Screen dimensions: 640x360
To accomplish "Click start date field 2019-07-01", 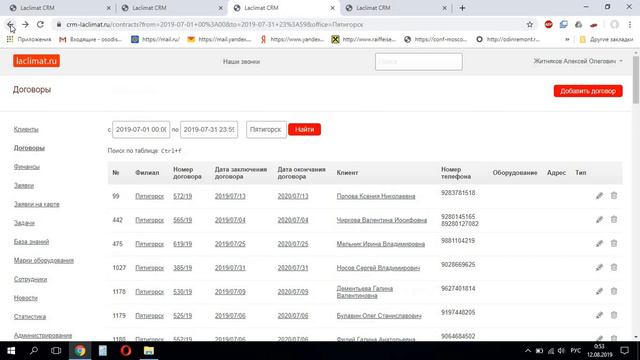I will pos(141,129).
